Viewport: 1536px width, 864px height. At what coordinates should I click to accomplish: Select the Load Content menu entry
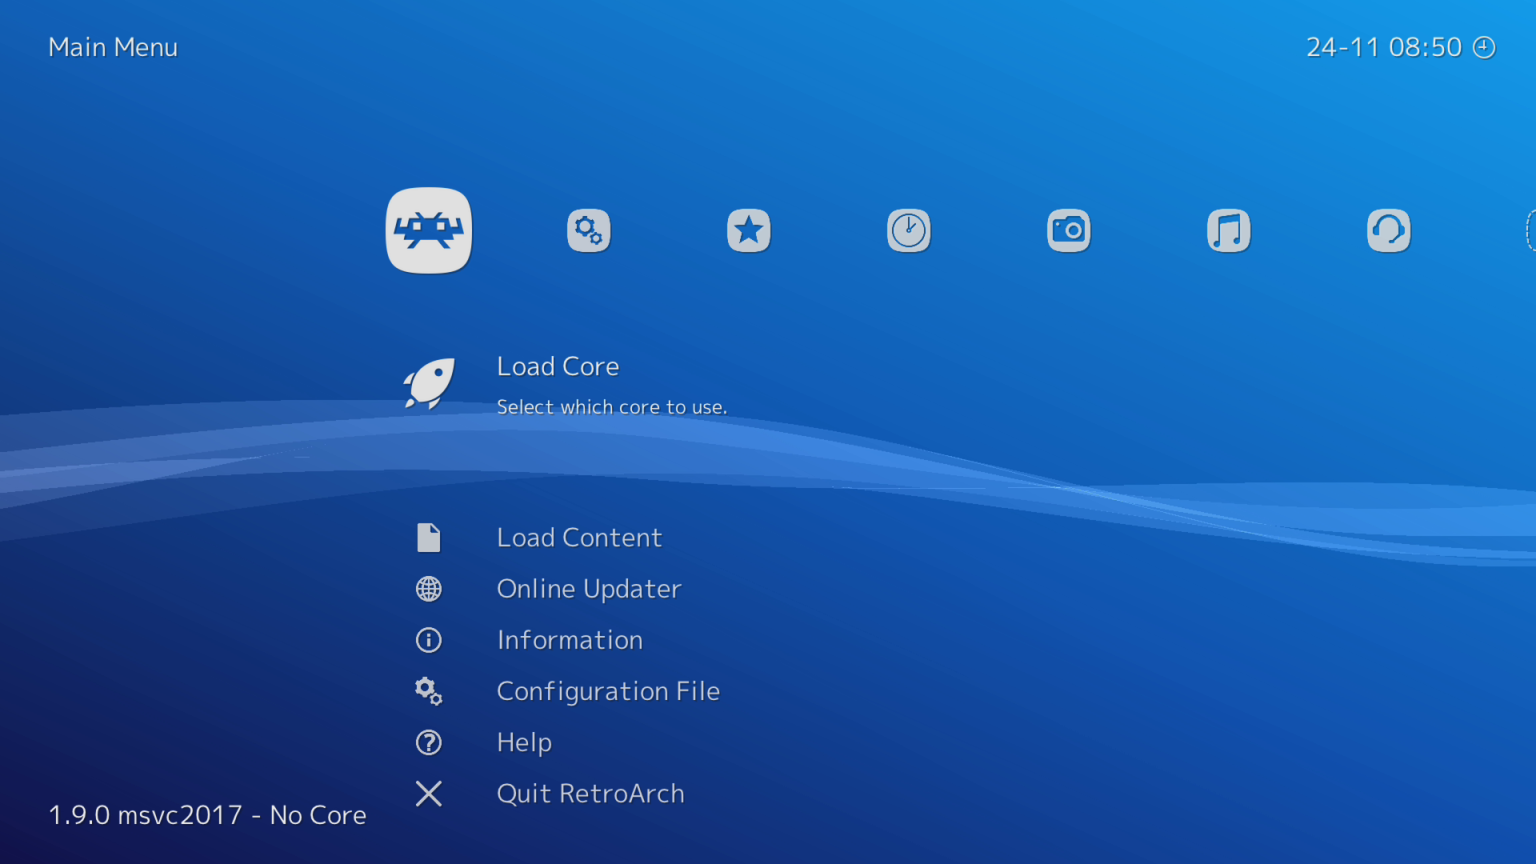[x=579, y=537]
